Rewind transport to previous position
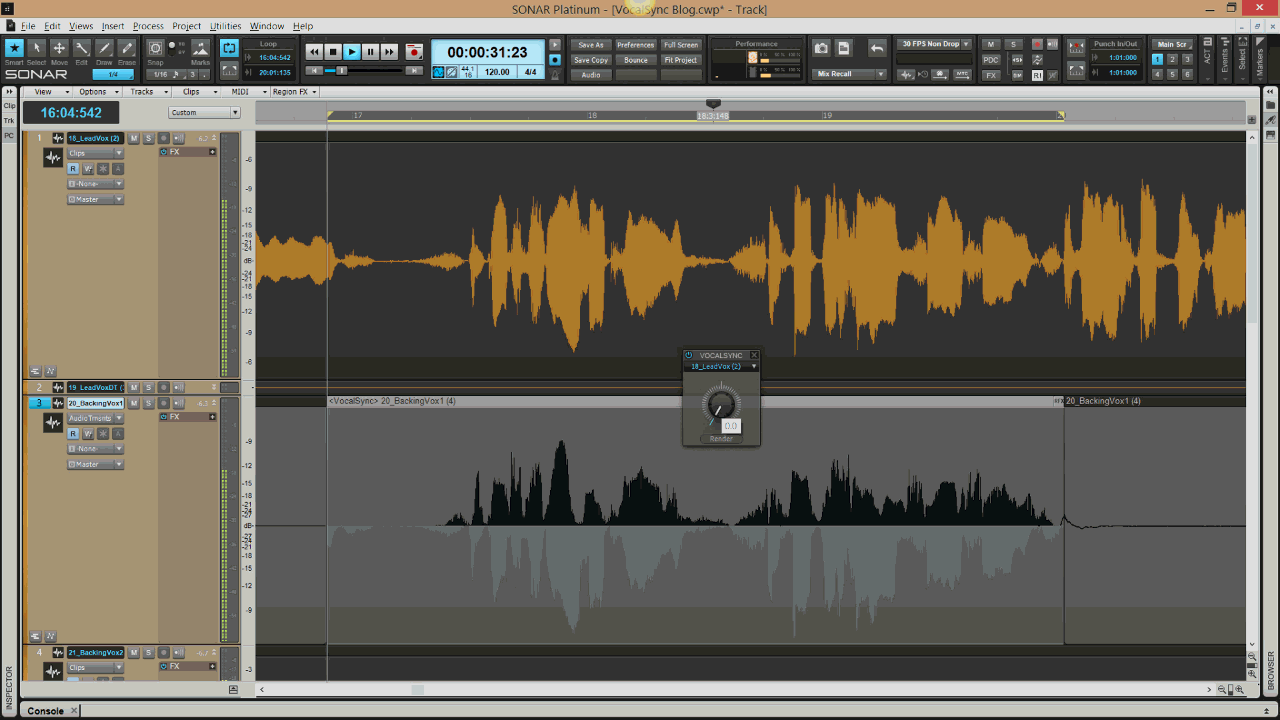Viewport: 1280px width, 720px height. click(314, 52)
